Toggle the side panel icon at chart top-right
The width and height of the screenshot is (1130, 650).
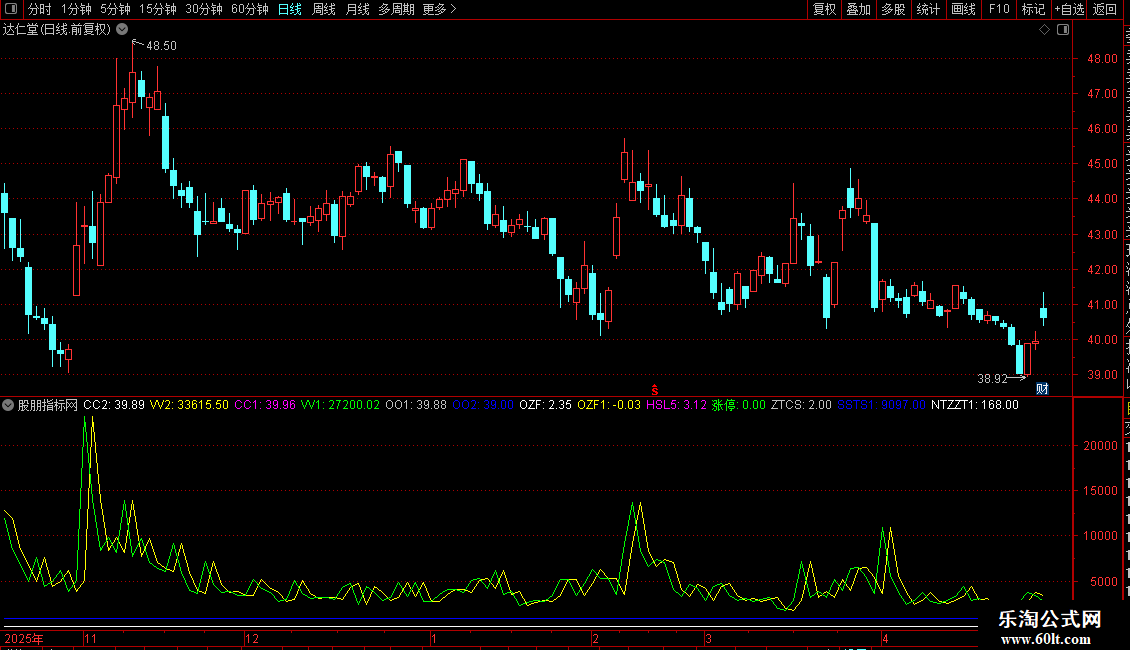tap(1063, 30)
